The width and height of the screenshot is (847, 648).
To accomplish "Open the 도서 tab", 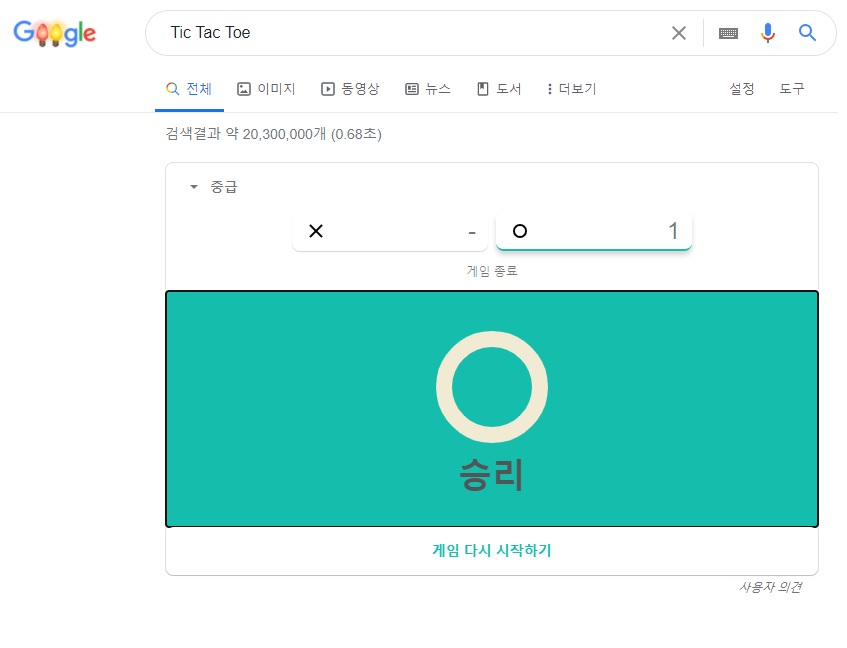I will pyautogui.click(x=499, y=89).
